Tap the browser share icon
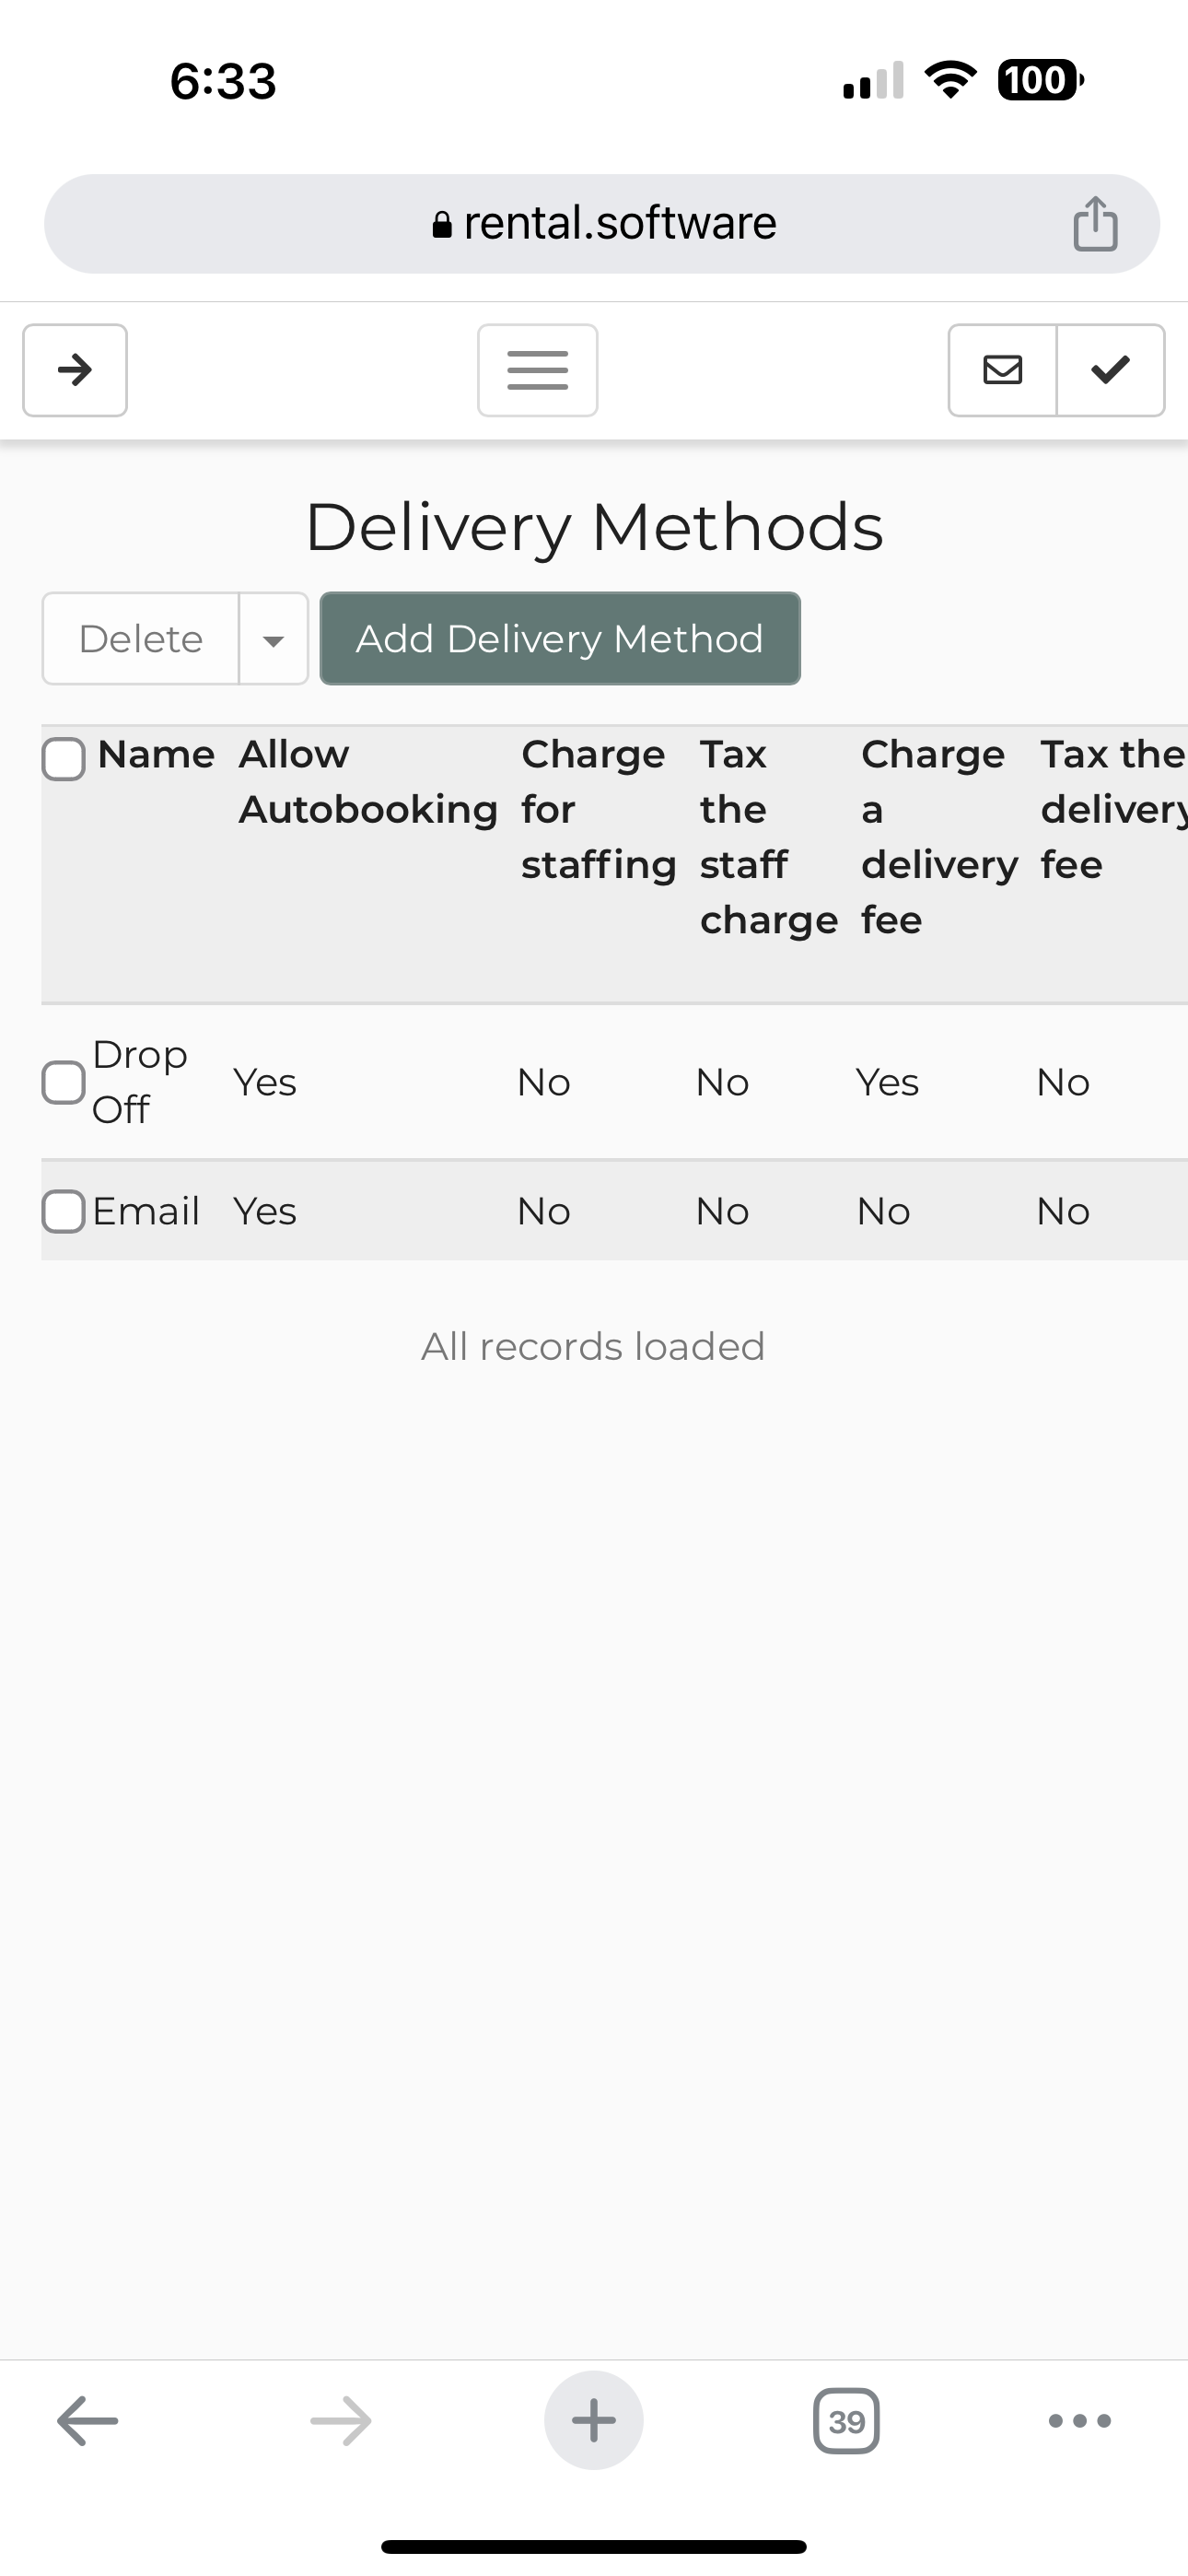This screenshot has height=2576, width=1188. pos(1095,223)
